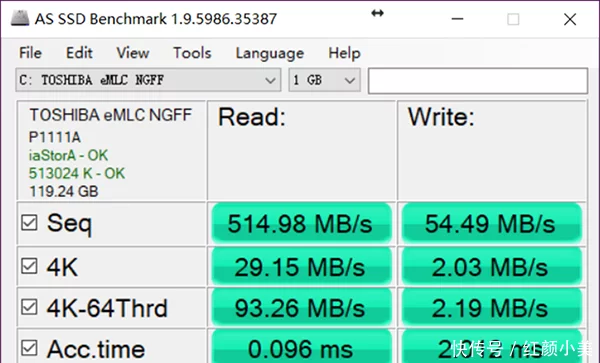Screen dimensions: 600x363
Task: Click the TOSHIBA eMLC NGFF drive name text
Action: point(111,115)
